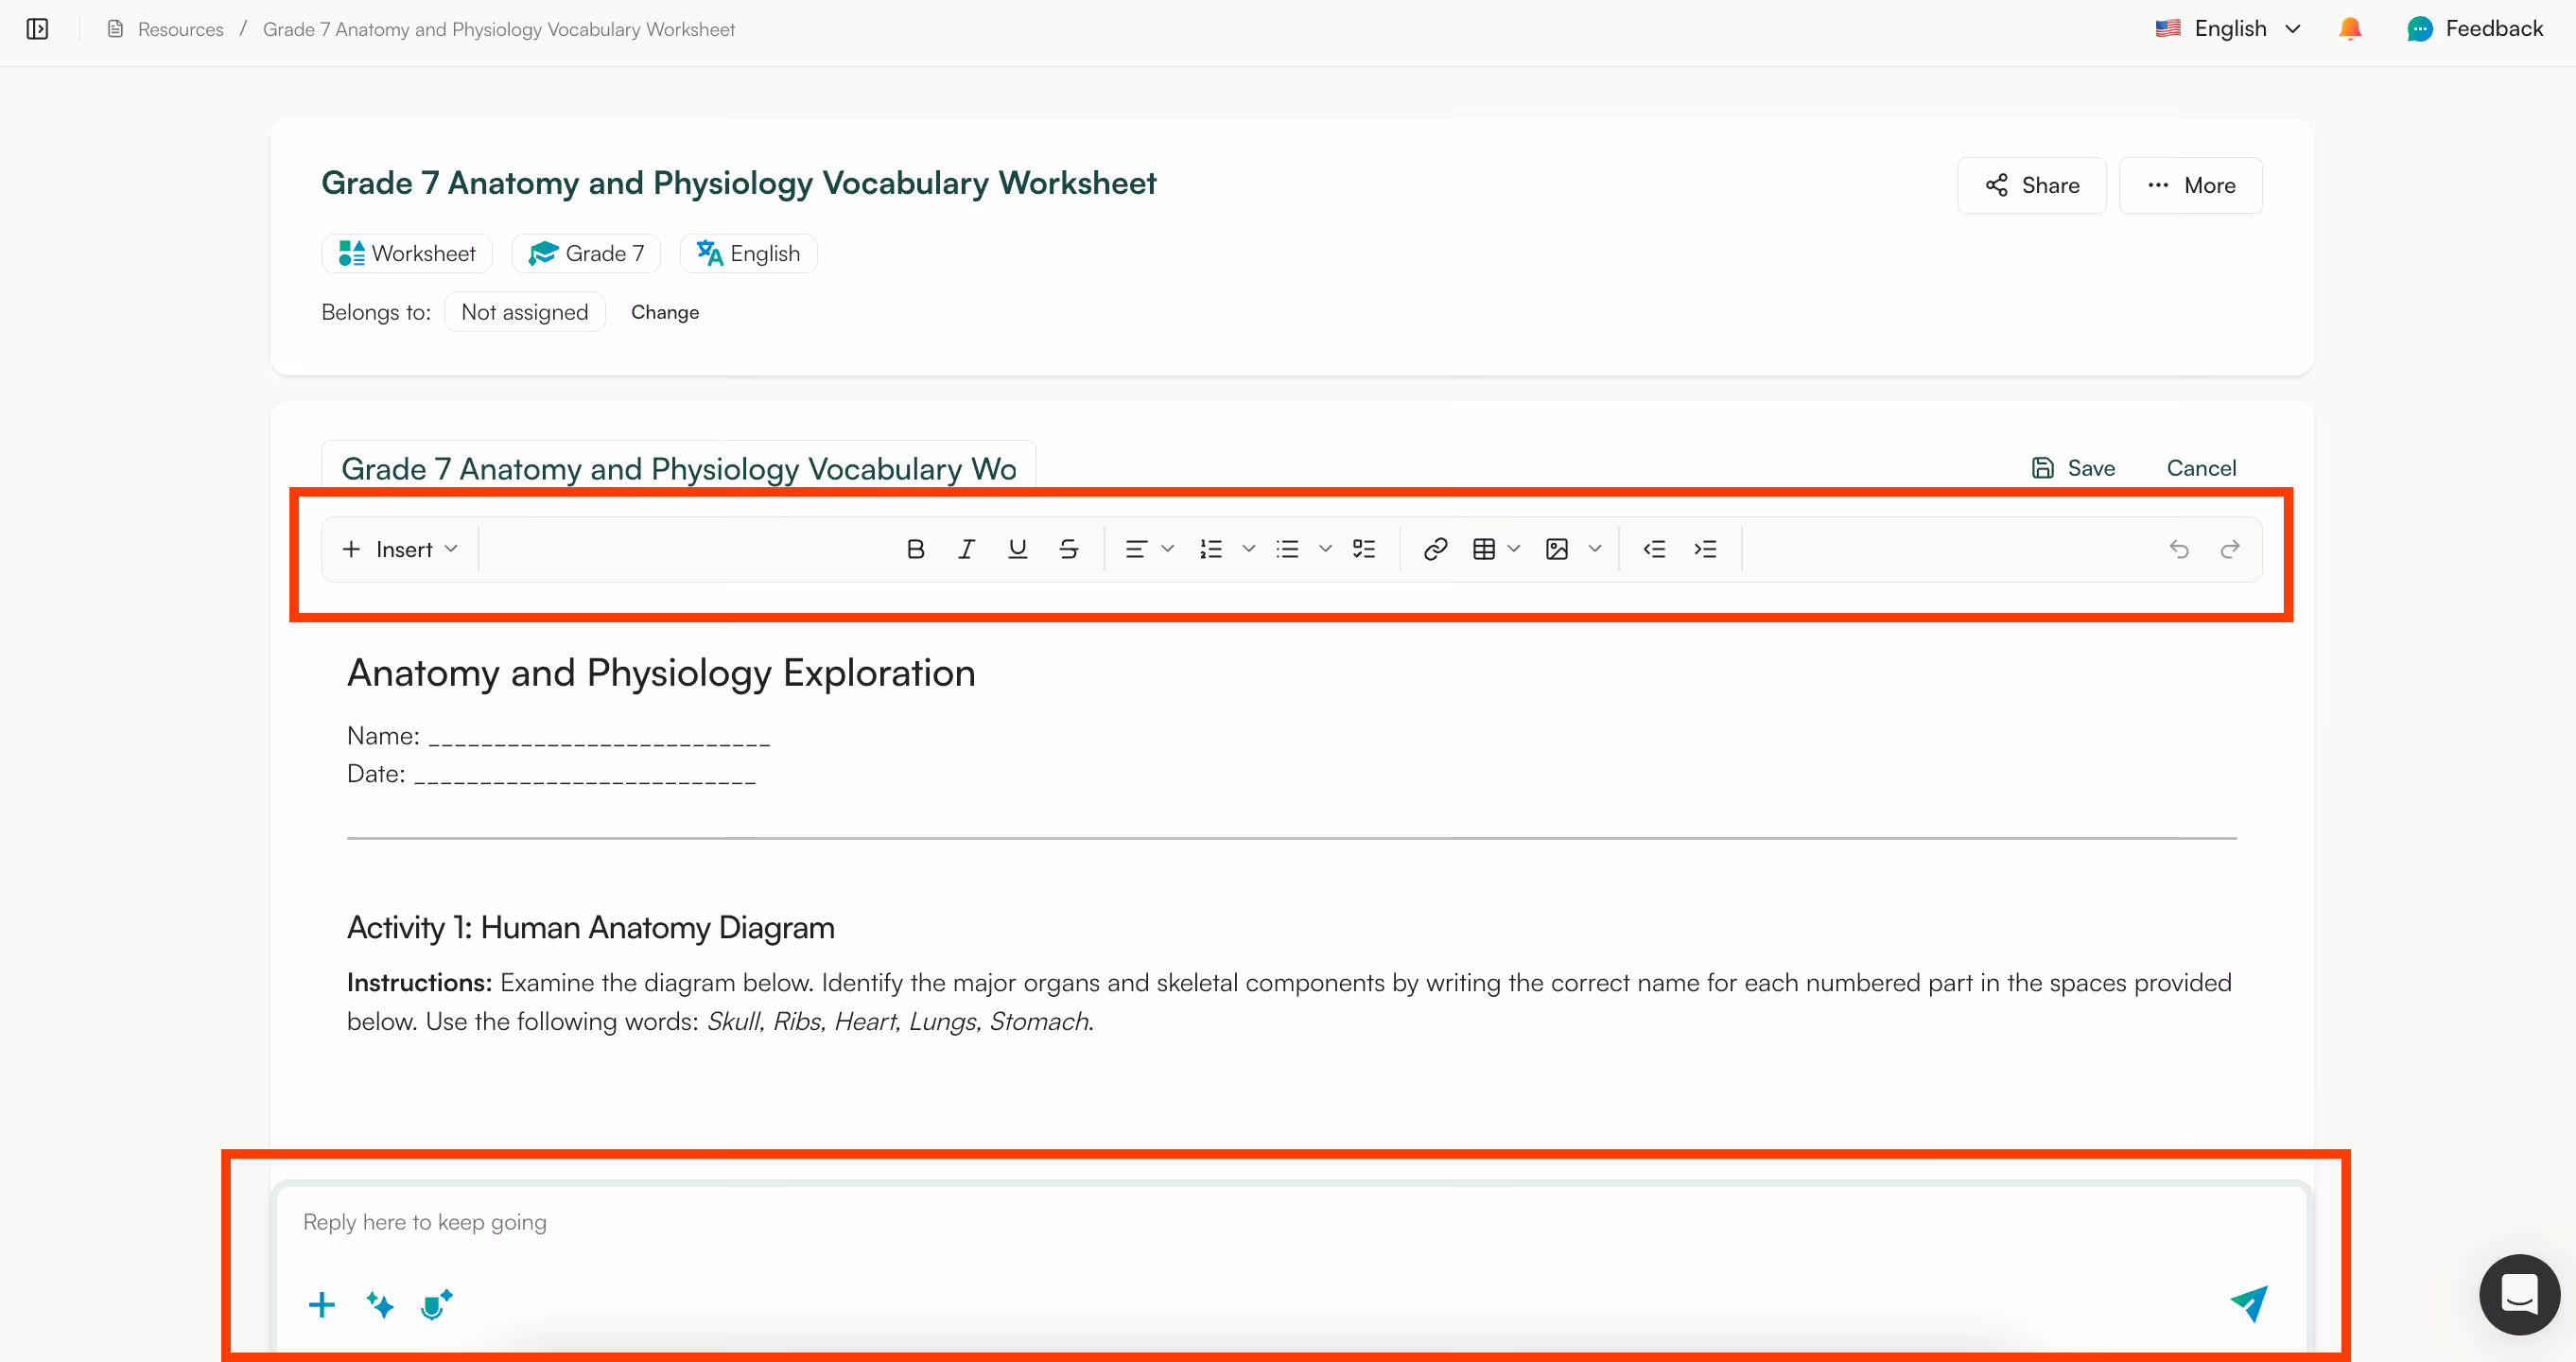Start voice input with the microphone icon
Viewport: 2576px width, 1362px height.
(x=435, y=1304)
